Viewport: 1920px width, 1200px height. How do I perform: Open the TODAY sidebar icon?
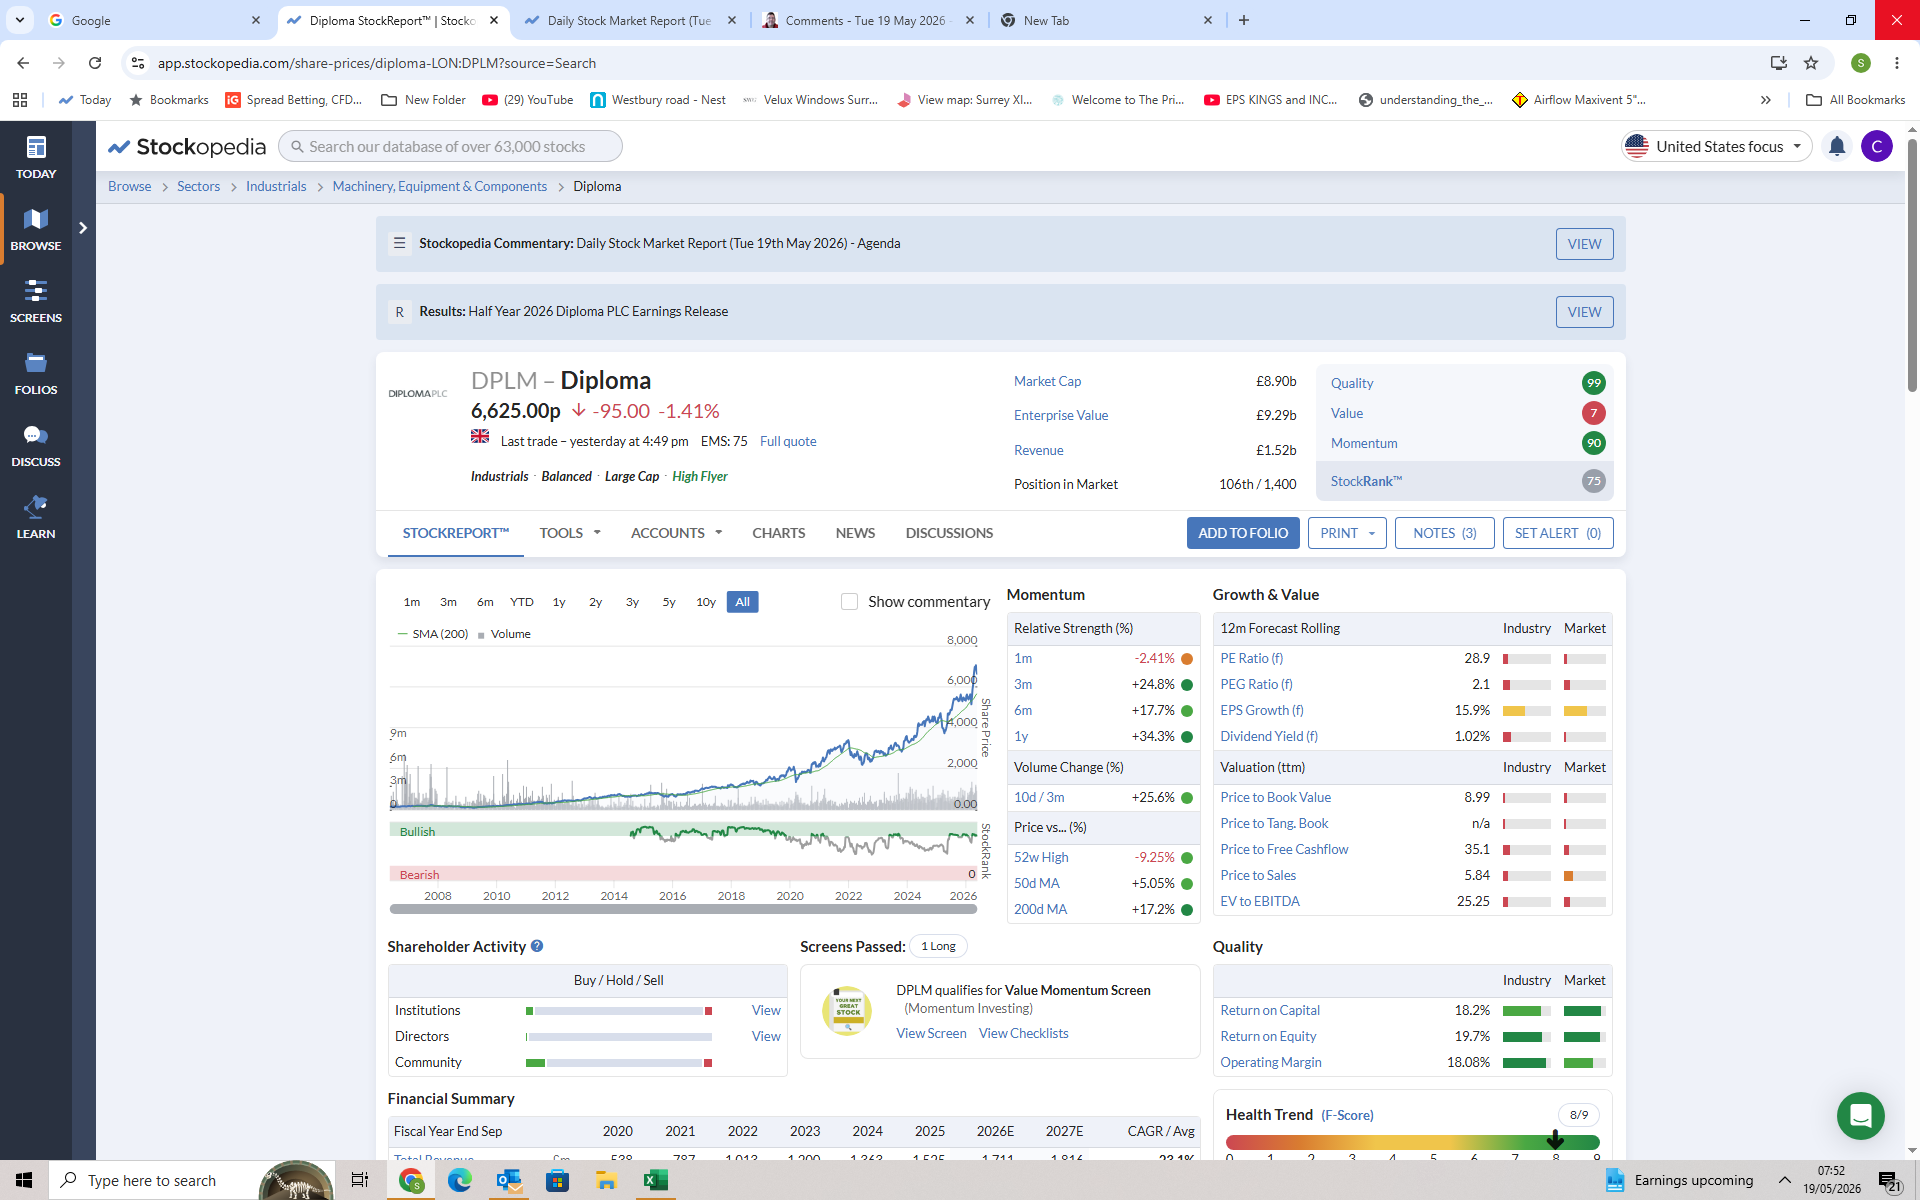tap(36, 157)
